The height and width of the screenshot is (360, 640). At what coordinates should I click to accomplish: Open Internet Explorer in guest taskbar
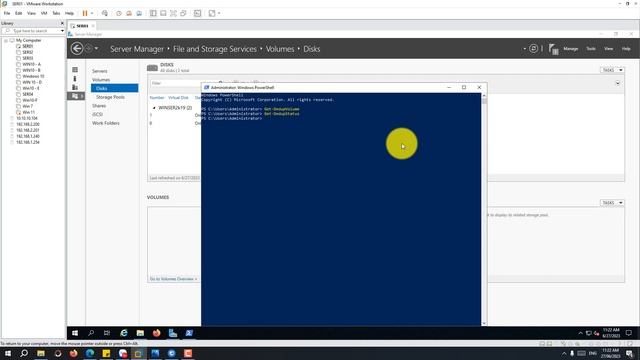point(124,333)
